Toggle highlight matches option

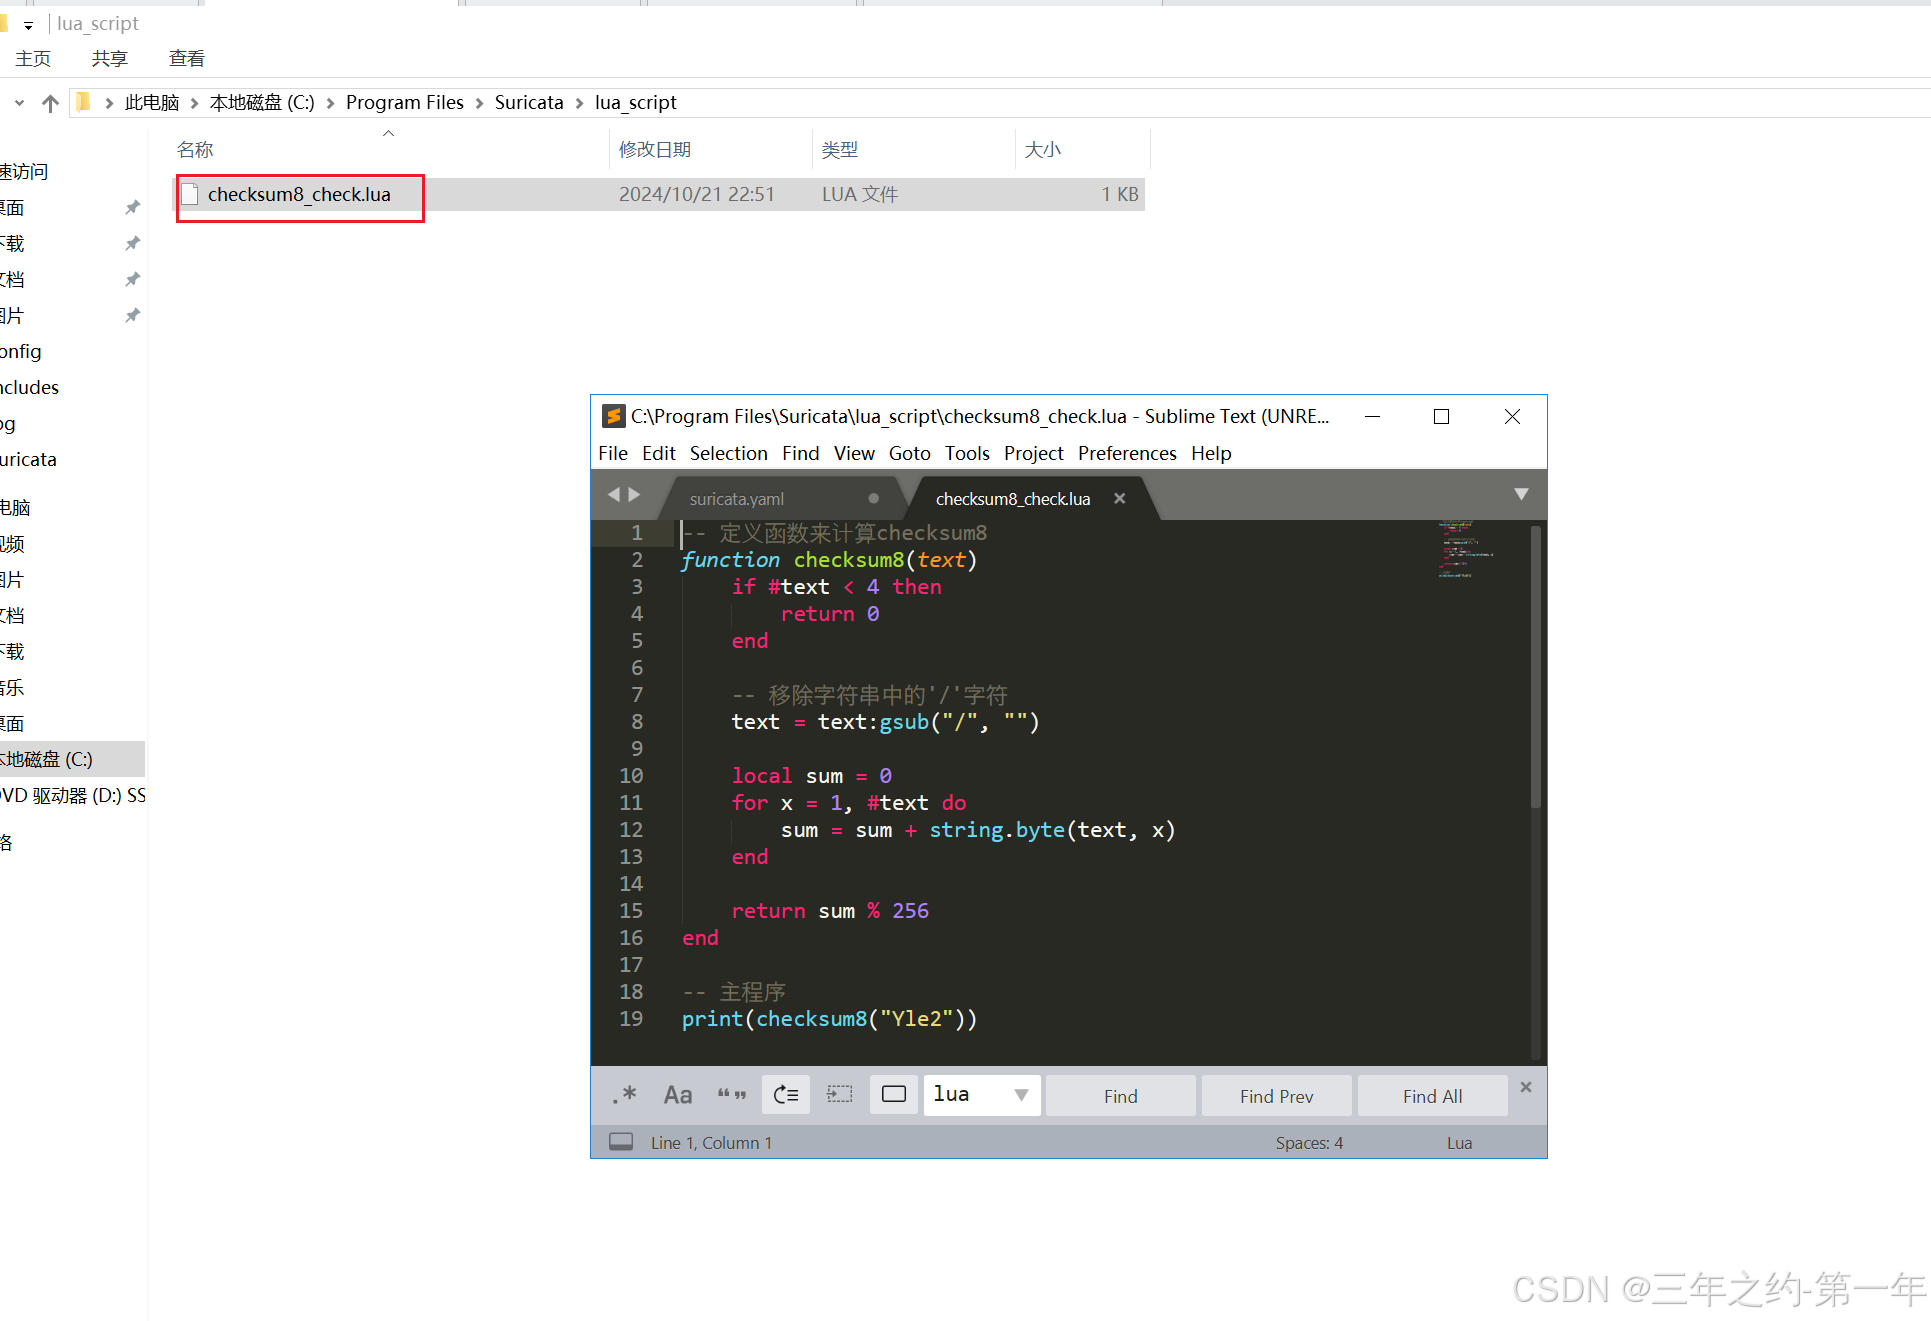[894, 1095]
